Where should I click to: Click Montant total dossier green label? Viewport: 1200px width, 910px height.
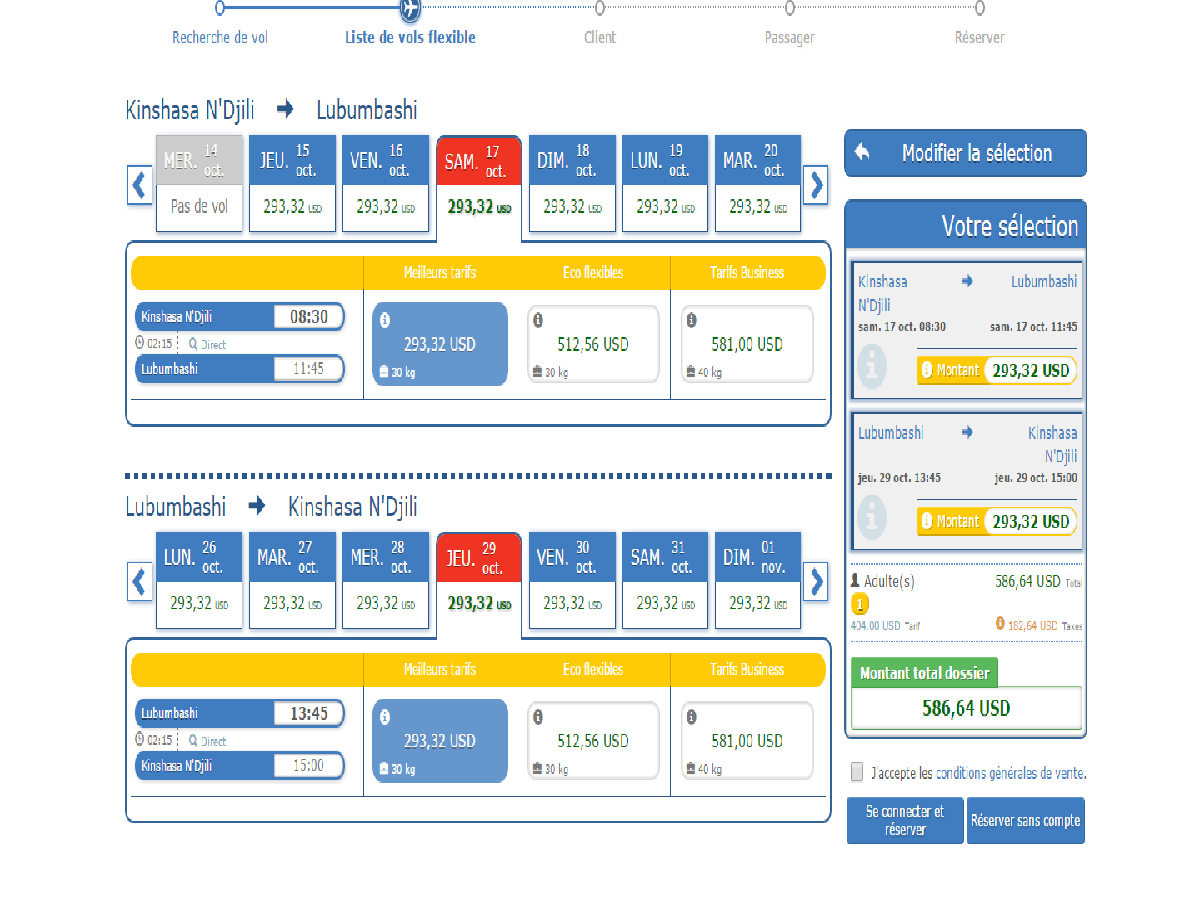[925, 673]
